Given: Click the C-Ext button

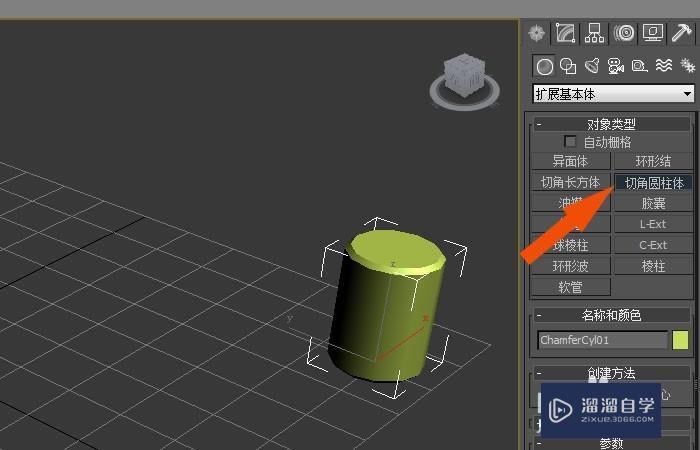Looking at the screenshot, I should point(653,245).
